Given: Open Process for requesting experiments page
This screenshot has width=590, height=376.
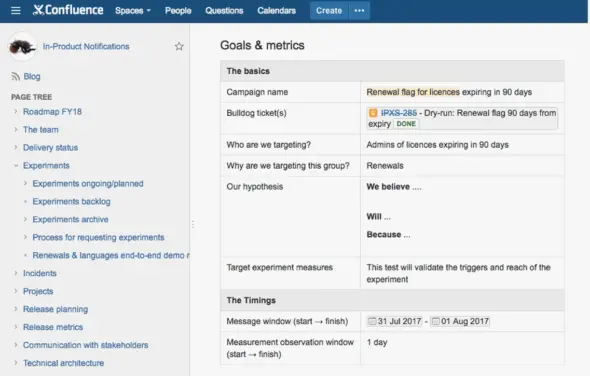Looking at the screenshot, I should pos(99,237).
